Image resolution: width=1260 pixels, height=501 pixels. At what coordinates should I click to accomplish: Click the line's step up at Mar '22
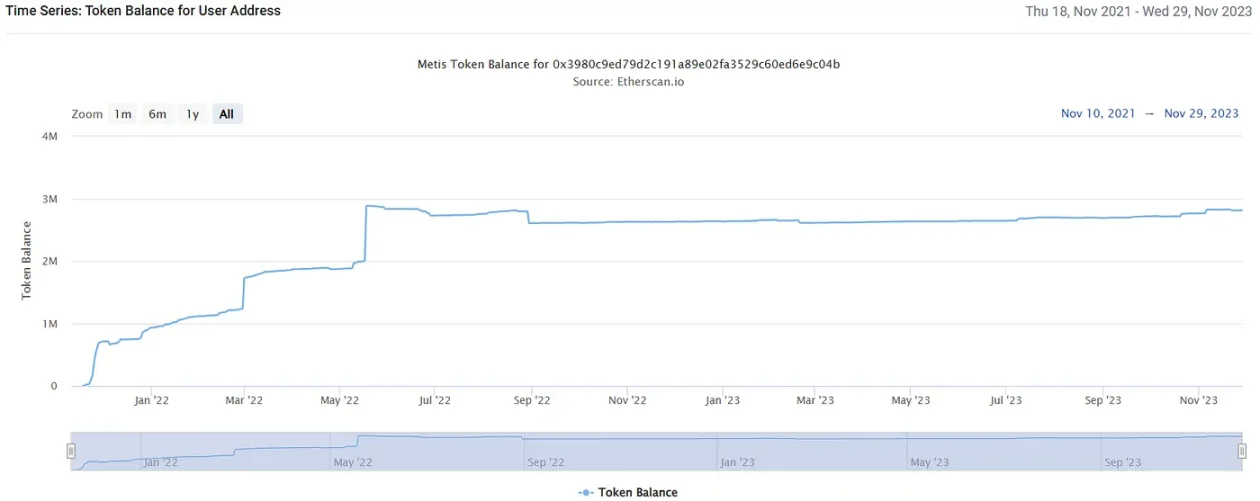(244, 293)
